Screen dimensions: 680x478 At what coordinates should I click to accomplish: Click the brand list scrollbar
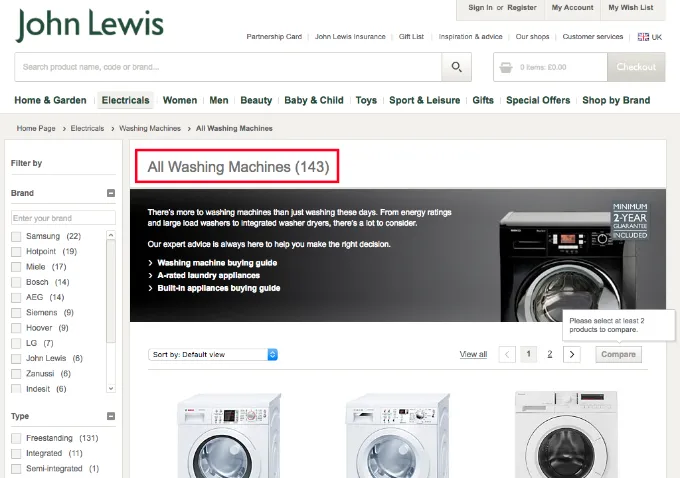click(111, 291)
